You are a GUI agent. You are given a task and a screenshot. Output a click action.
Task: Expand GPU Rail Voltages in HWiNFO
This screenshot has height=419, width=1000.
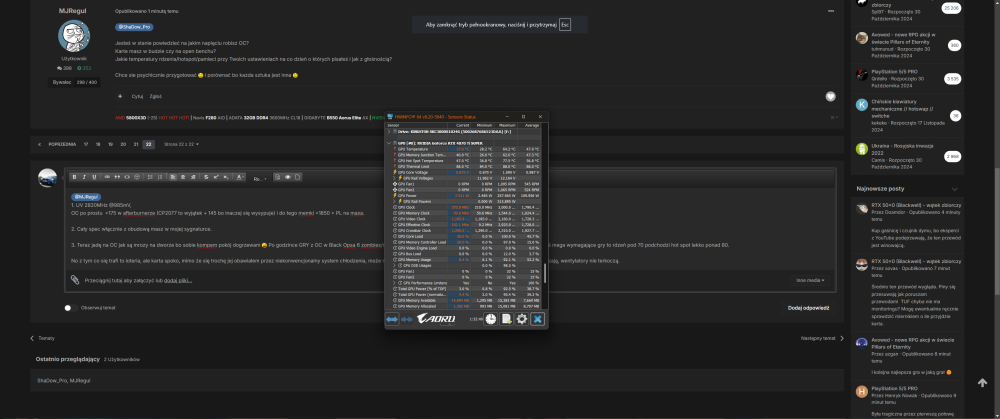[394, 178]
